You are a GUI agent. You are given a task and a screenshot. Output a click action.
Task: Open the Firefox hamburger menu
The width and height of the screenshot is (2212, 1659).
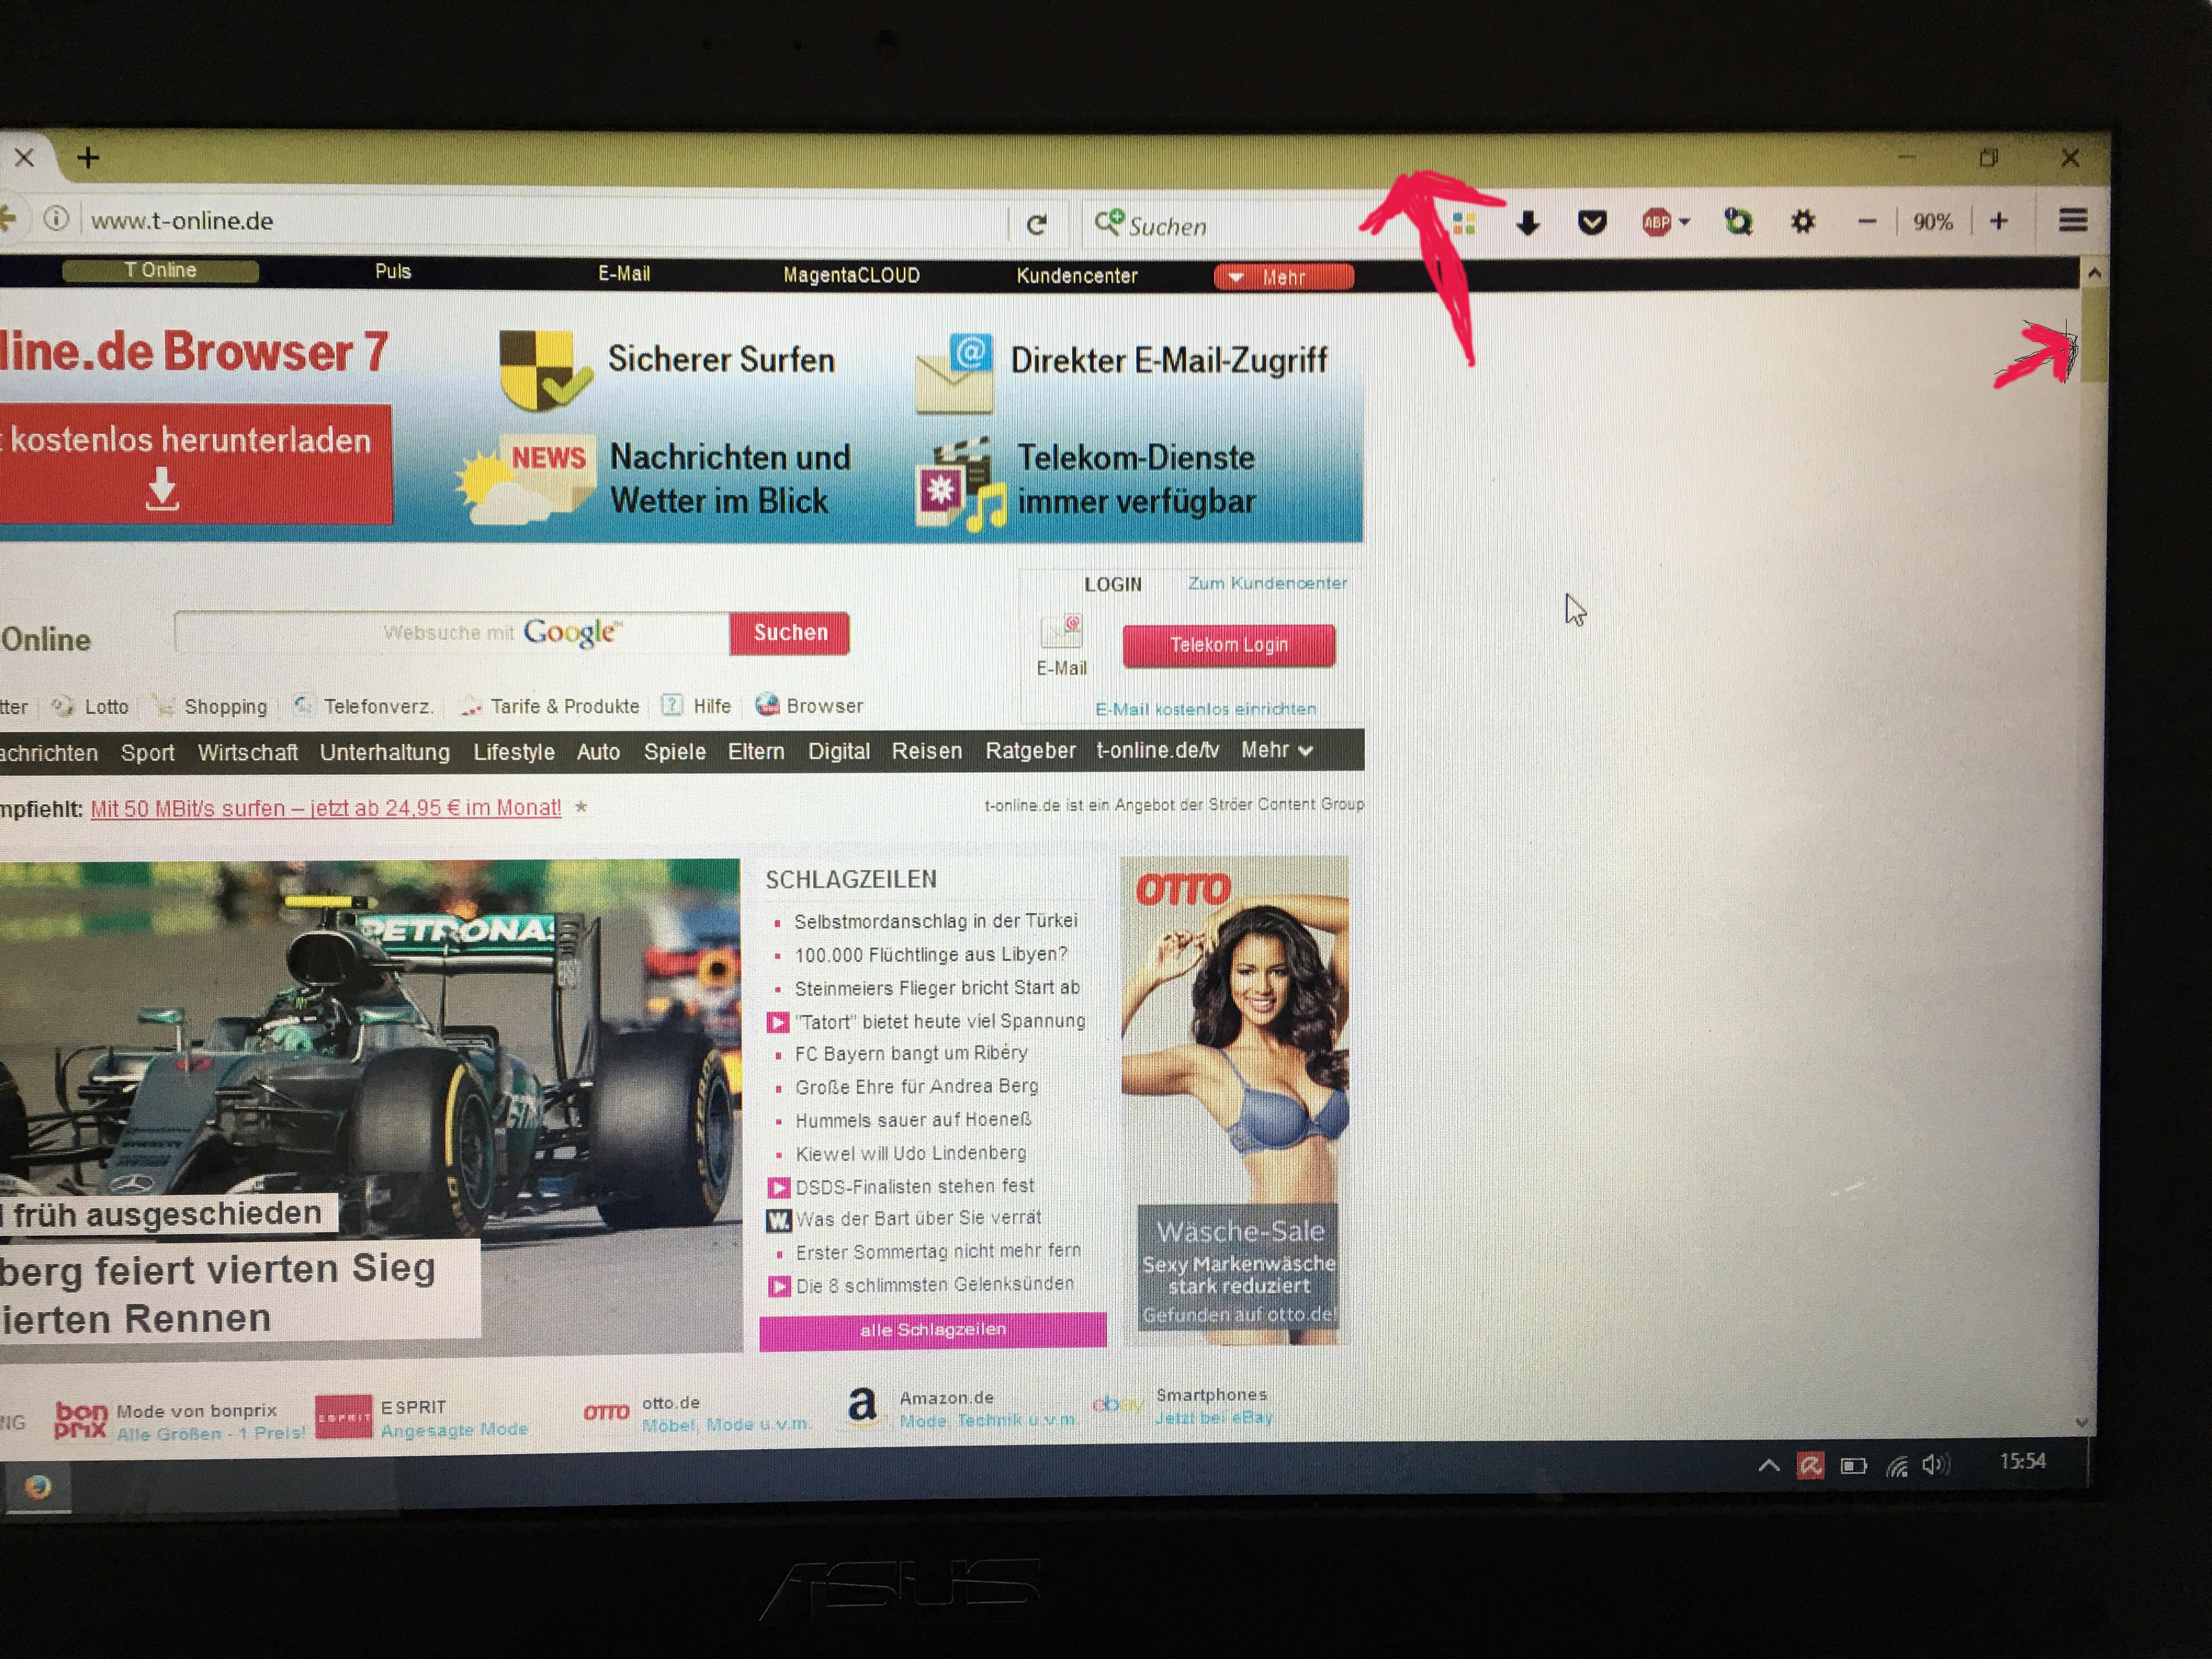coord(2073,220)
